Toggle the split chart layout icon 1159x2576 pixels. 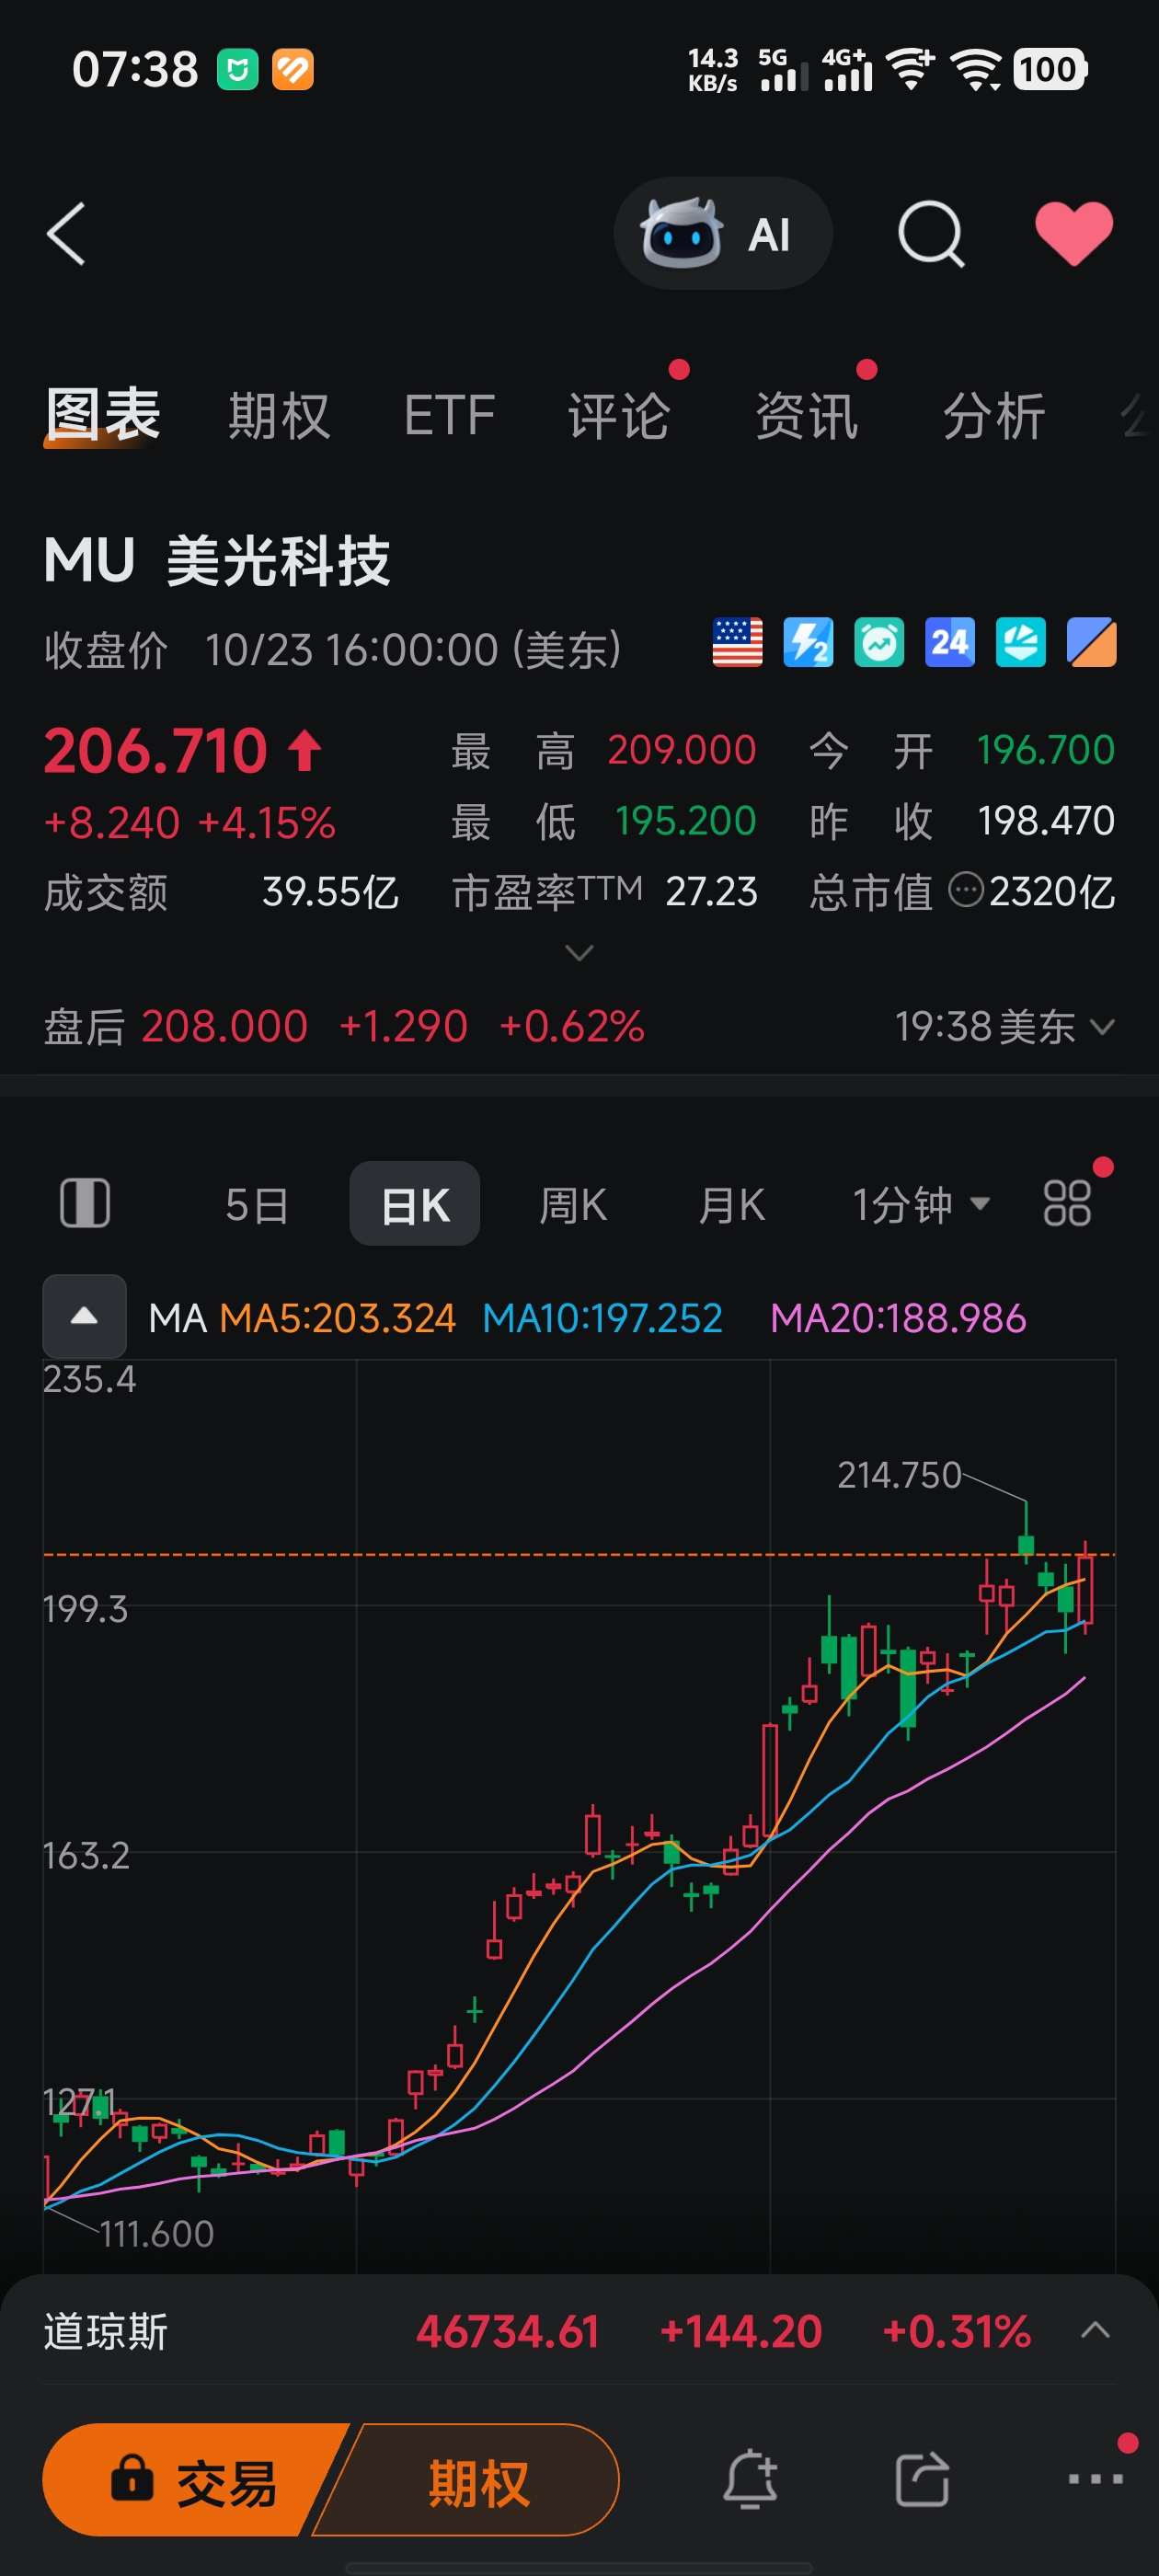85,1203
